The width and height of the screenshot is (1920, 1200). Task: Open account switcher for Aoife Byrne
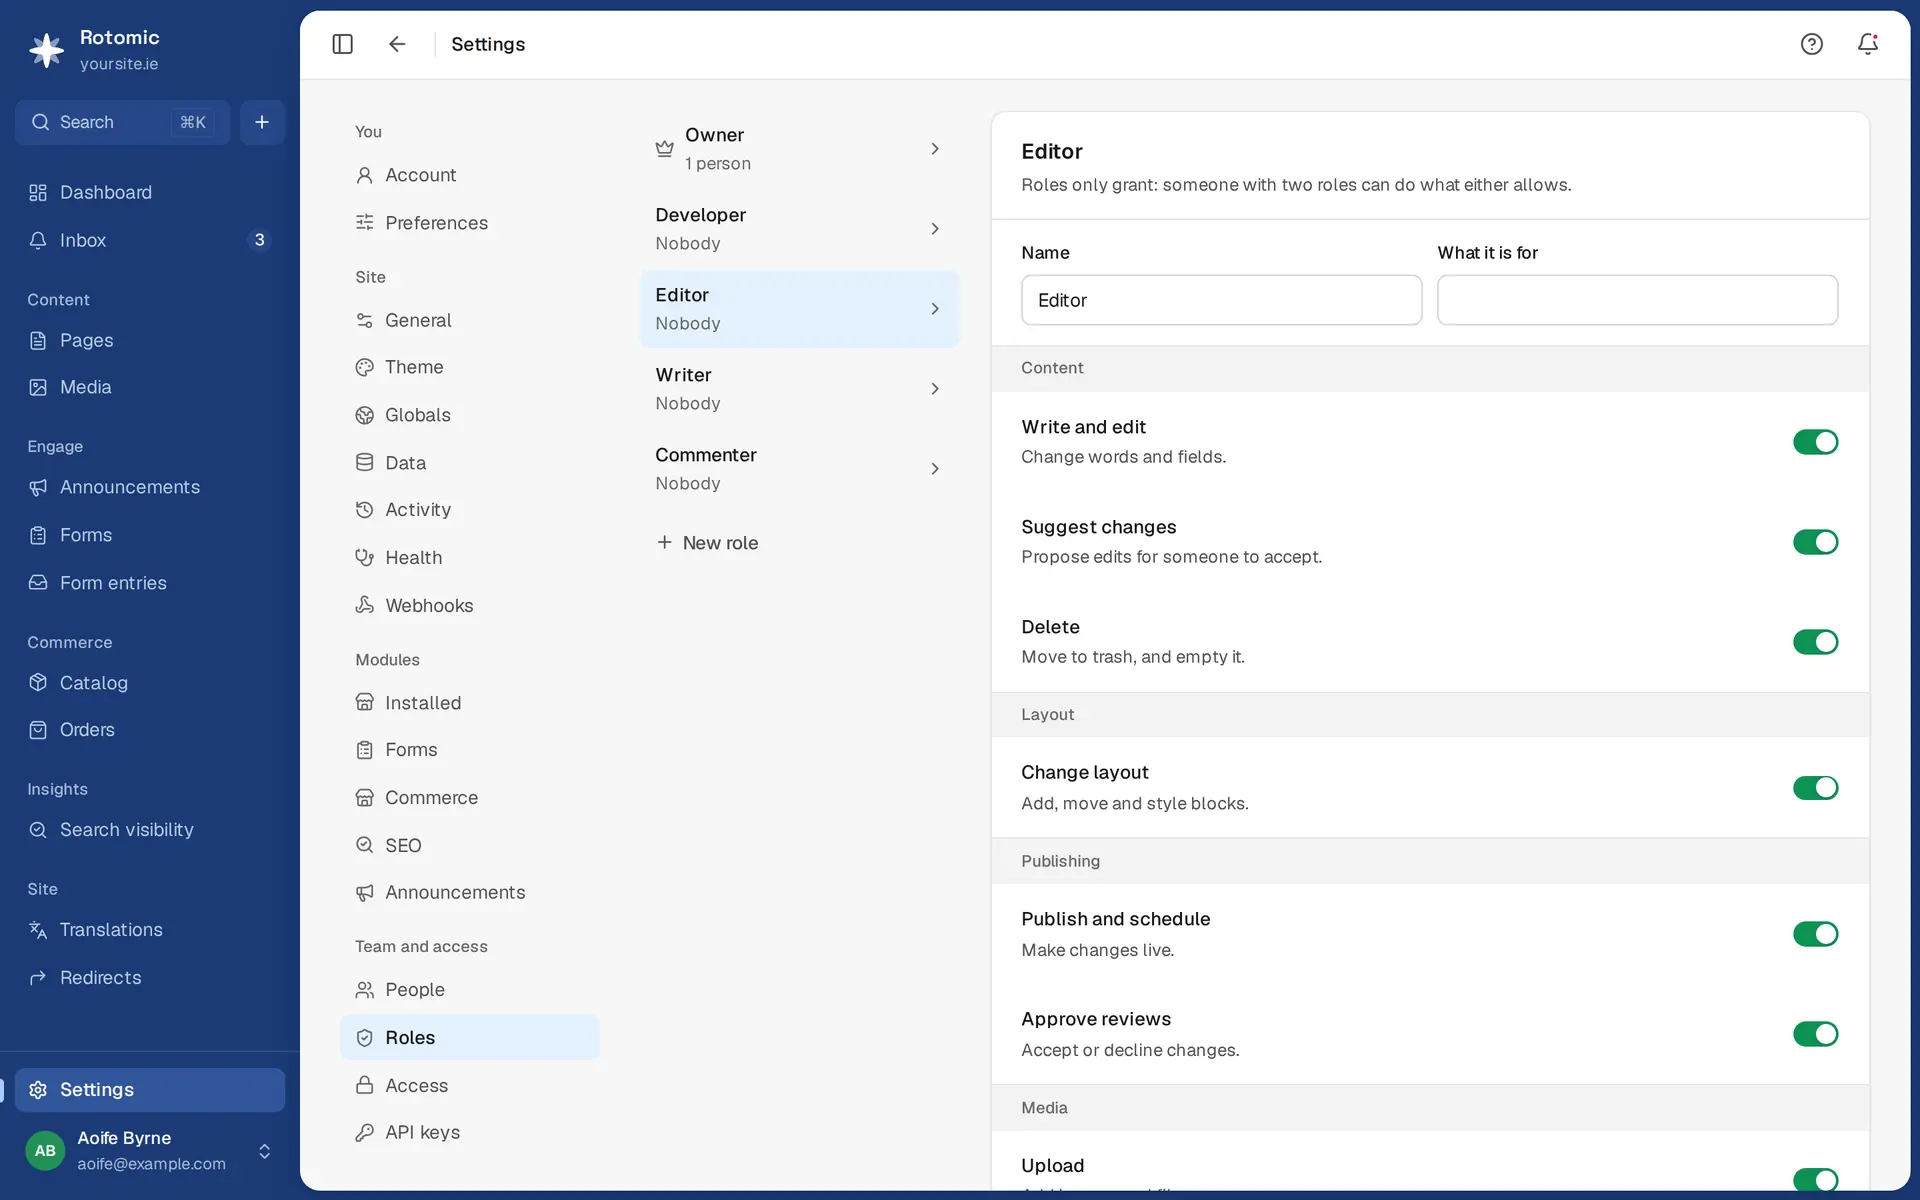[x=150, y=1151]
